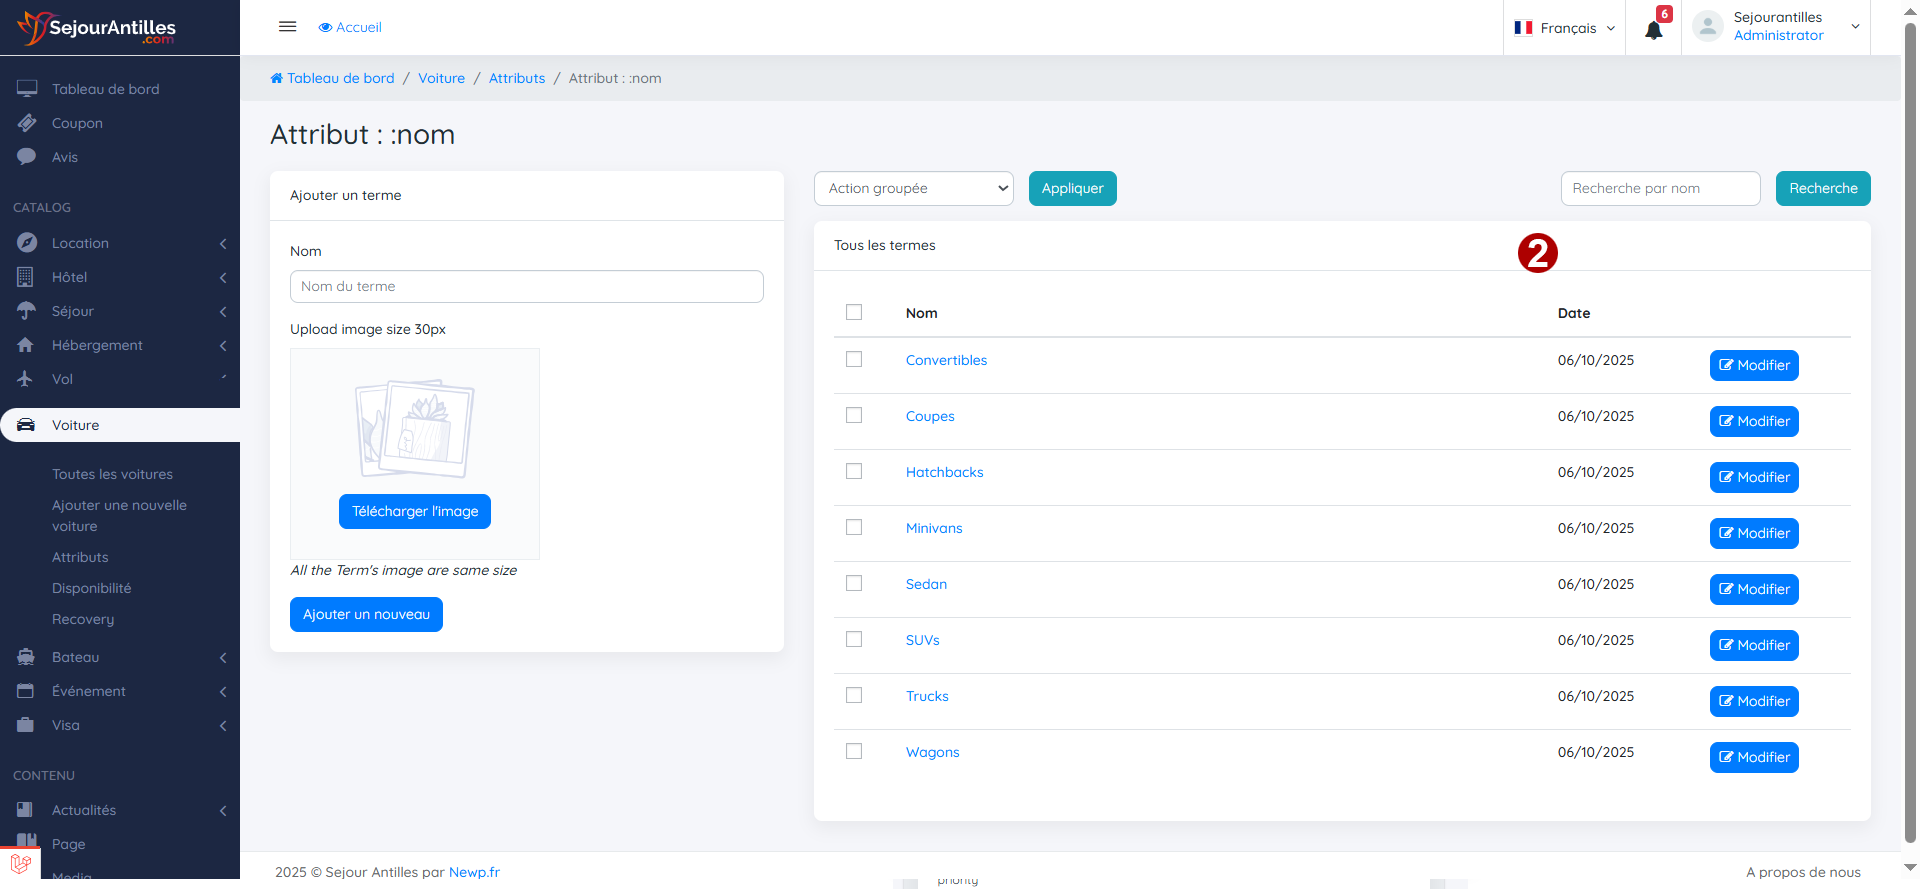This screenshot has height=889, width=1920.
Task: Click the Vol airplane icon
Action: pyautogui.click(x=26, y=379)
